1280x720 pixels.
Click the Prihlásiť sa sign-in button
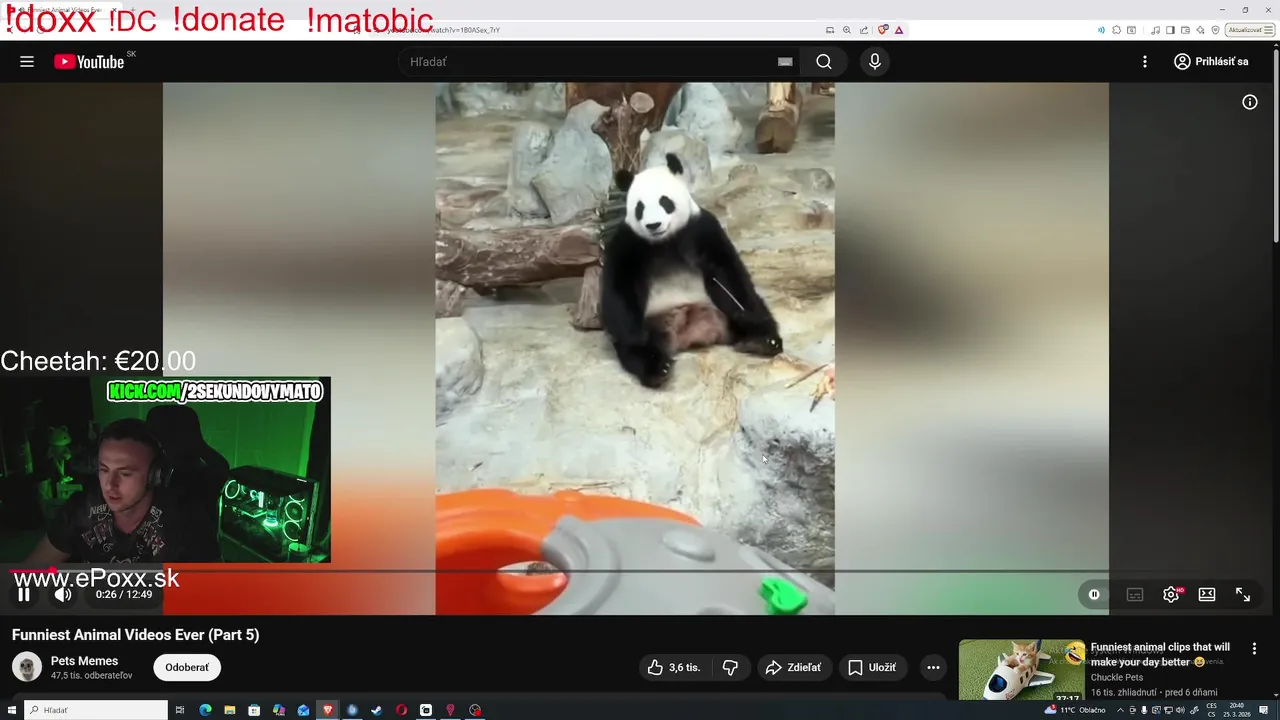[1211, 62]
